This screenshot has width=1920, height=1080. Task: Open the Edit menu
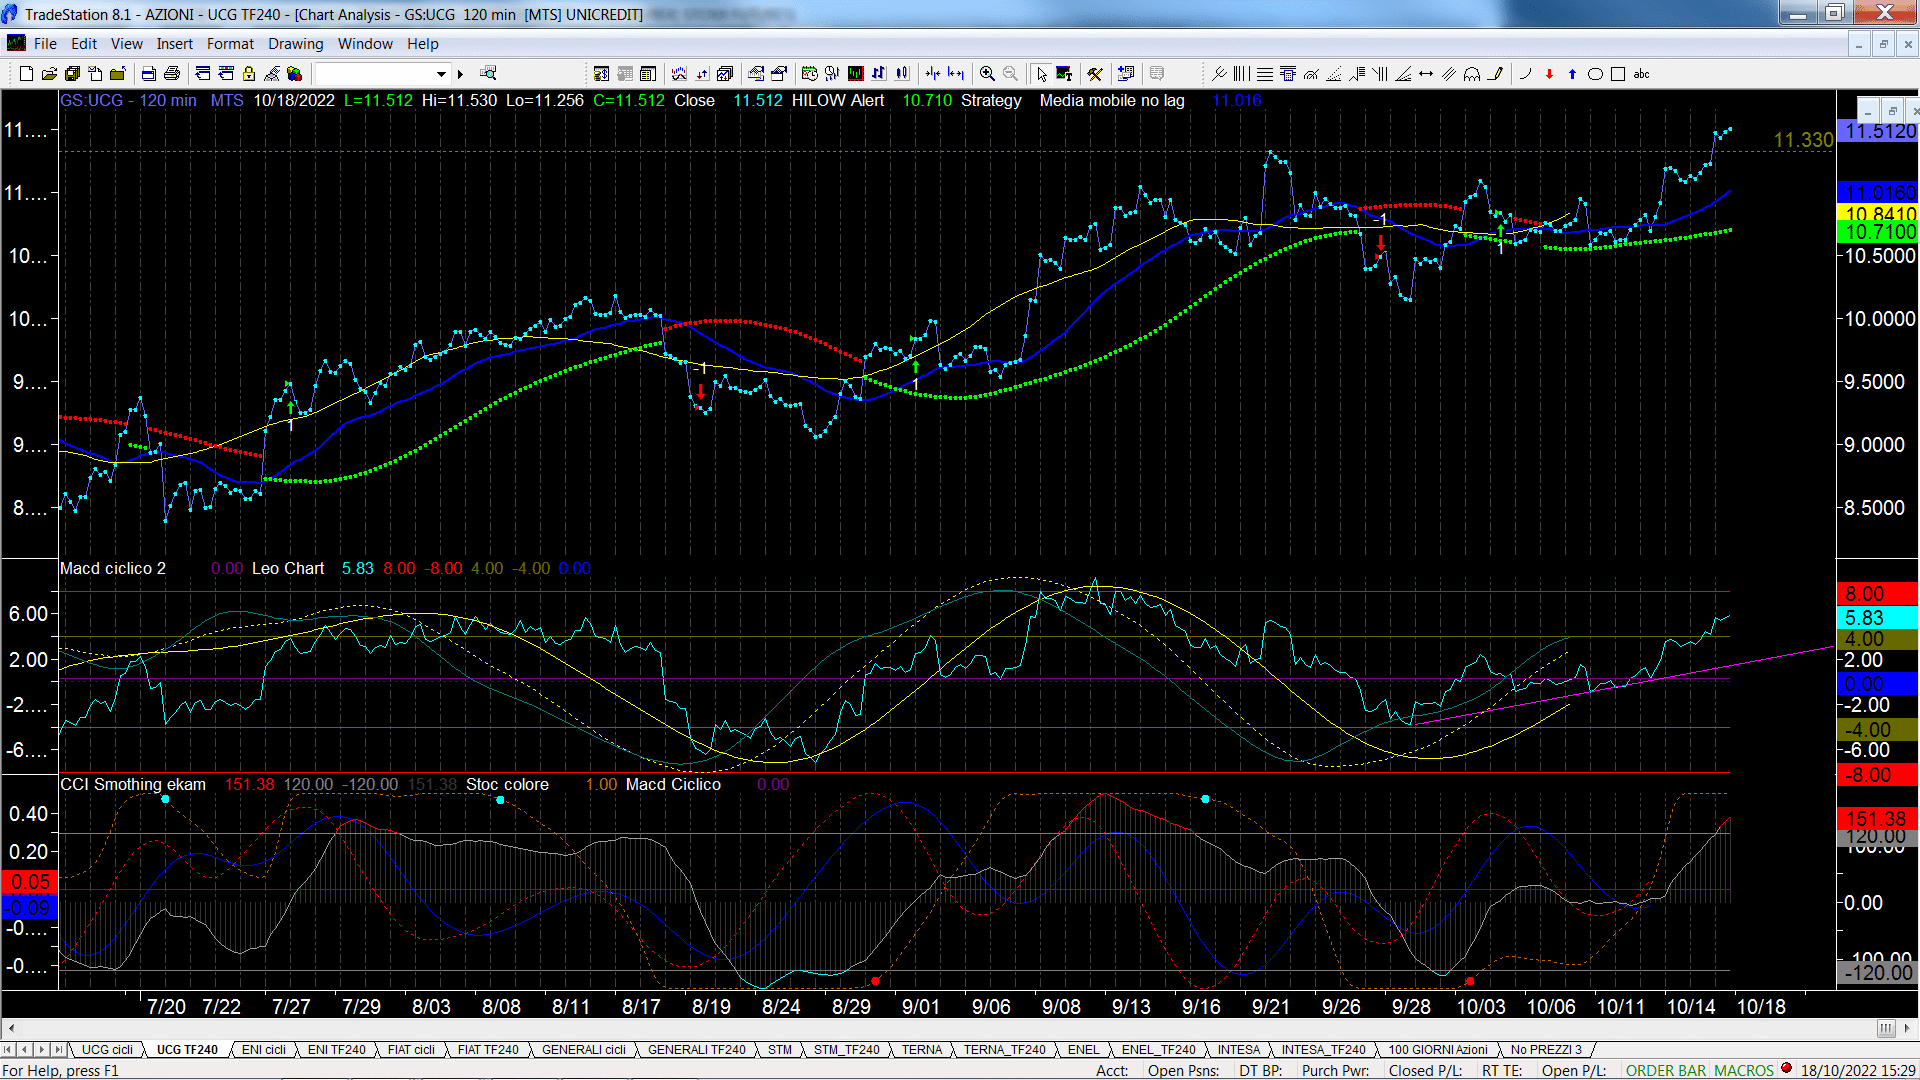(84, 44)
